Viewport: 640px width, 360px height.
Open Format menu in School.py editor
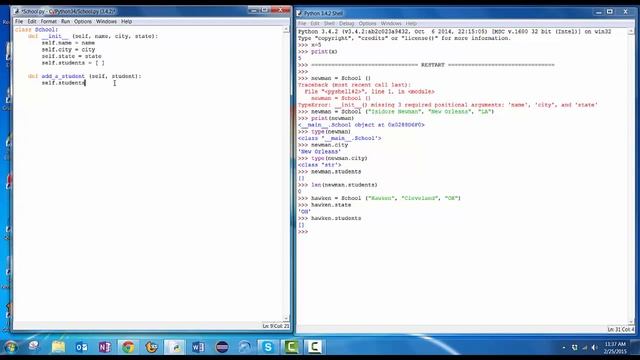pyautogui.click(x=49, y=22)
